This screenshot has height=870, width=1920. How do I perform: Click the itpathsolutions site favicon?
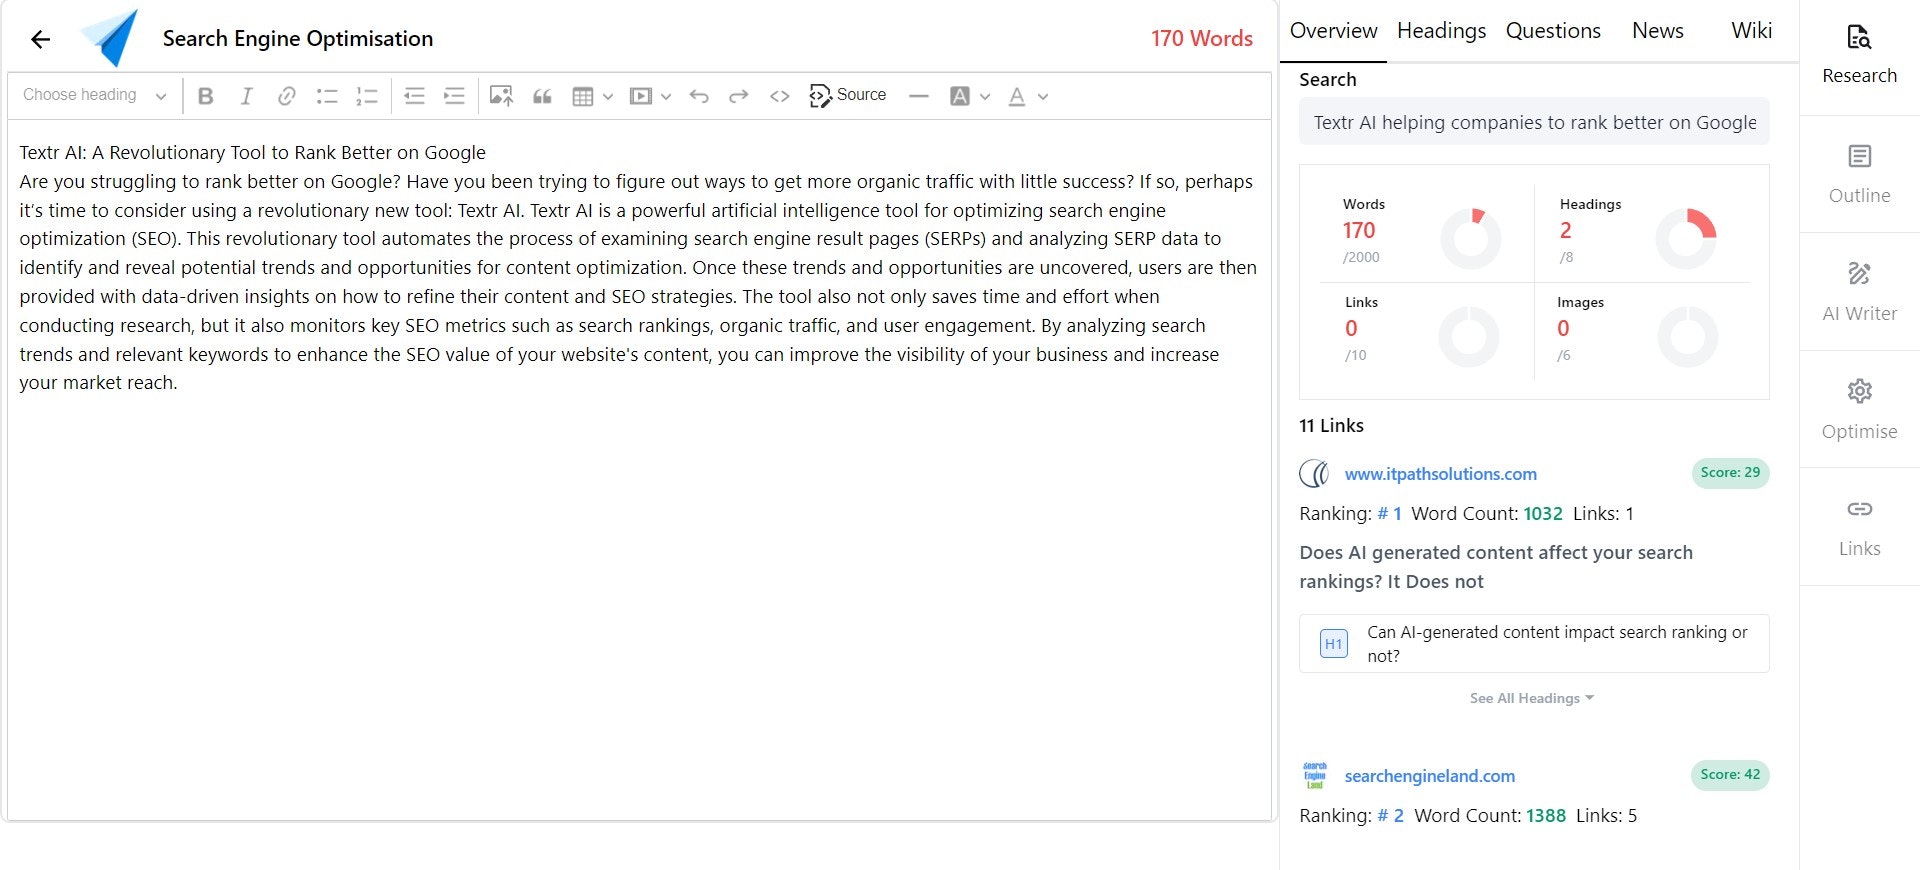[1314, 473]
